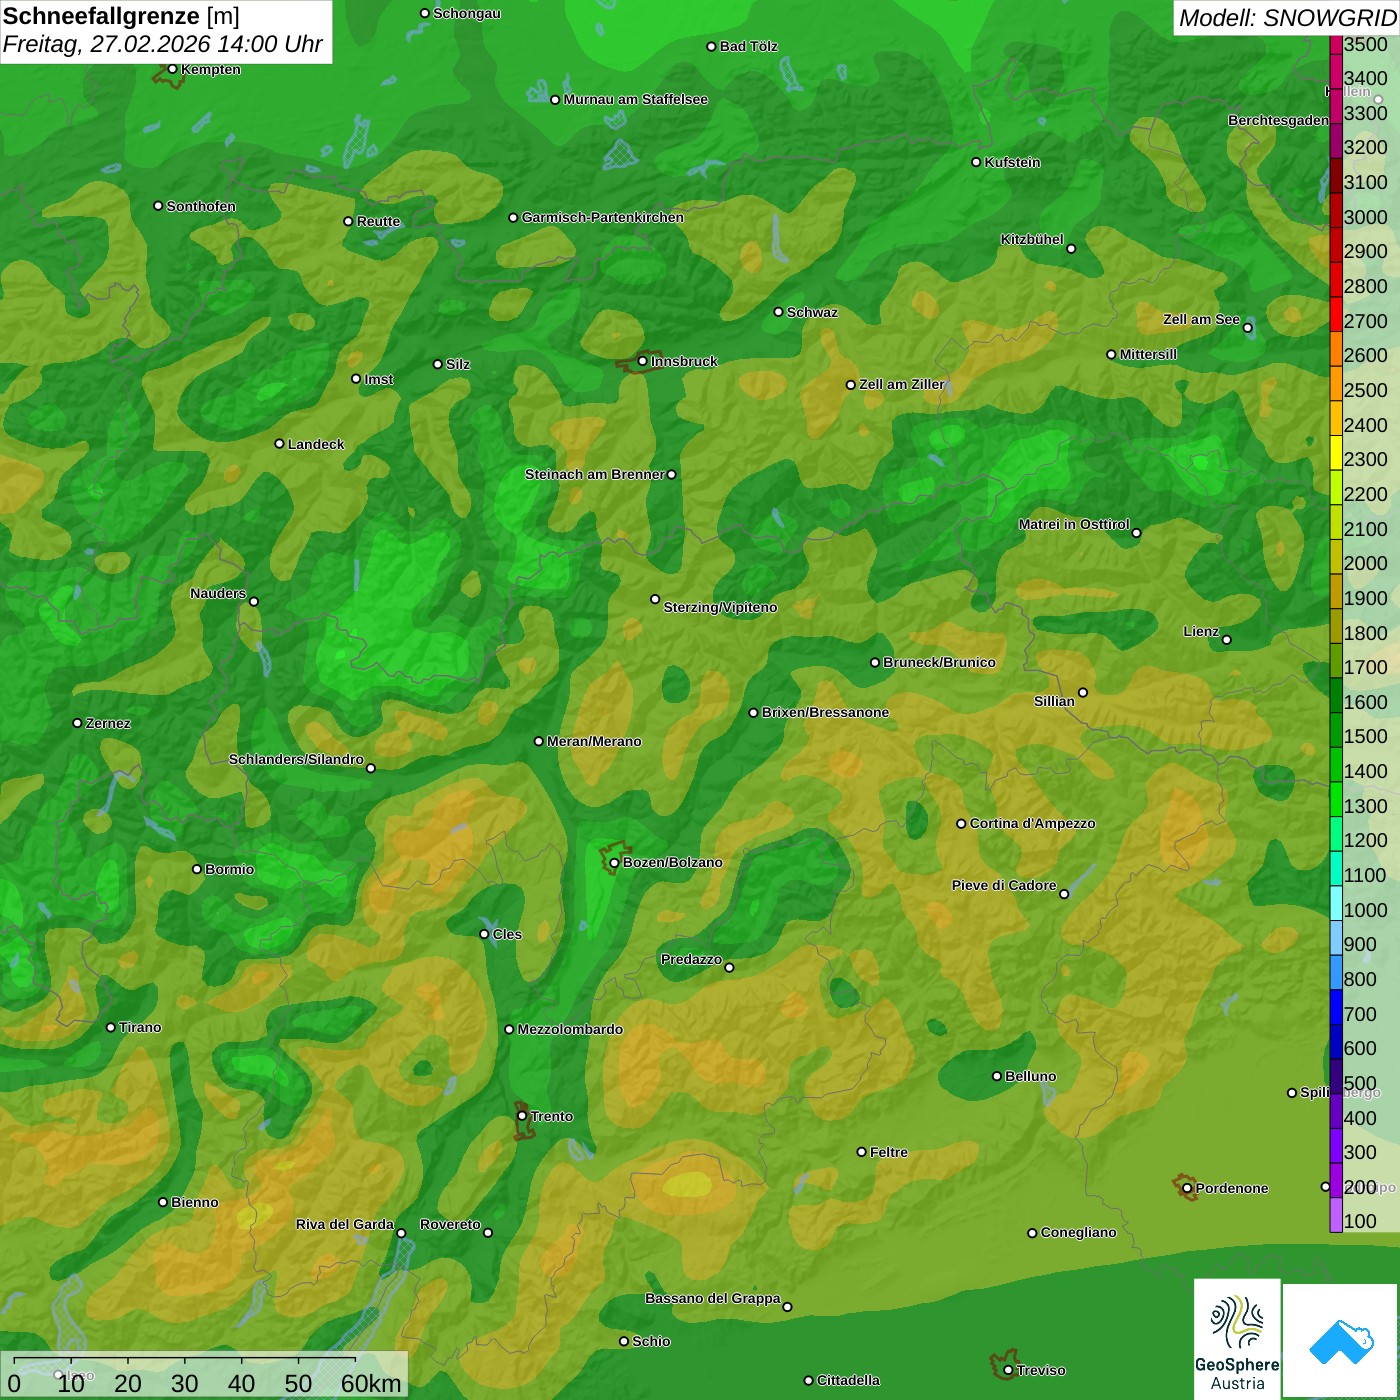1400x1400 pixels.
Task: Click the Imst label
Action: tap(378, 379)
